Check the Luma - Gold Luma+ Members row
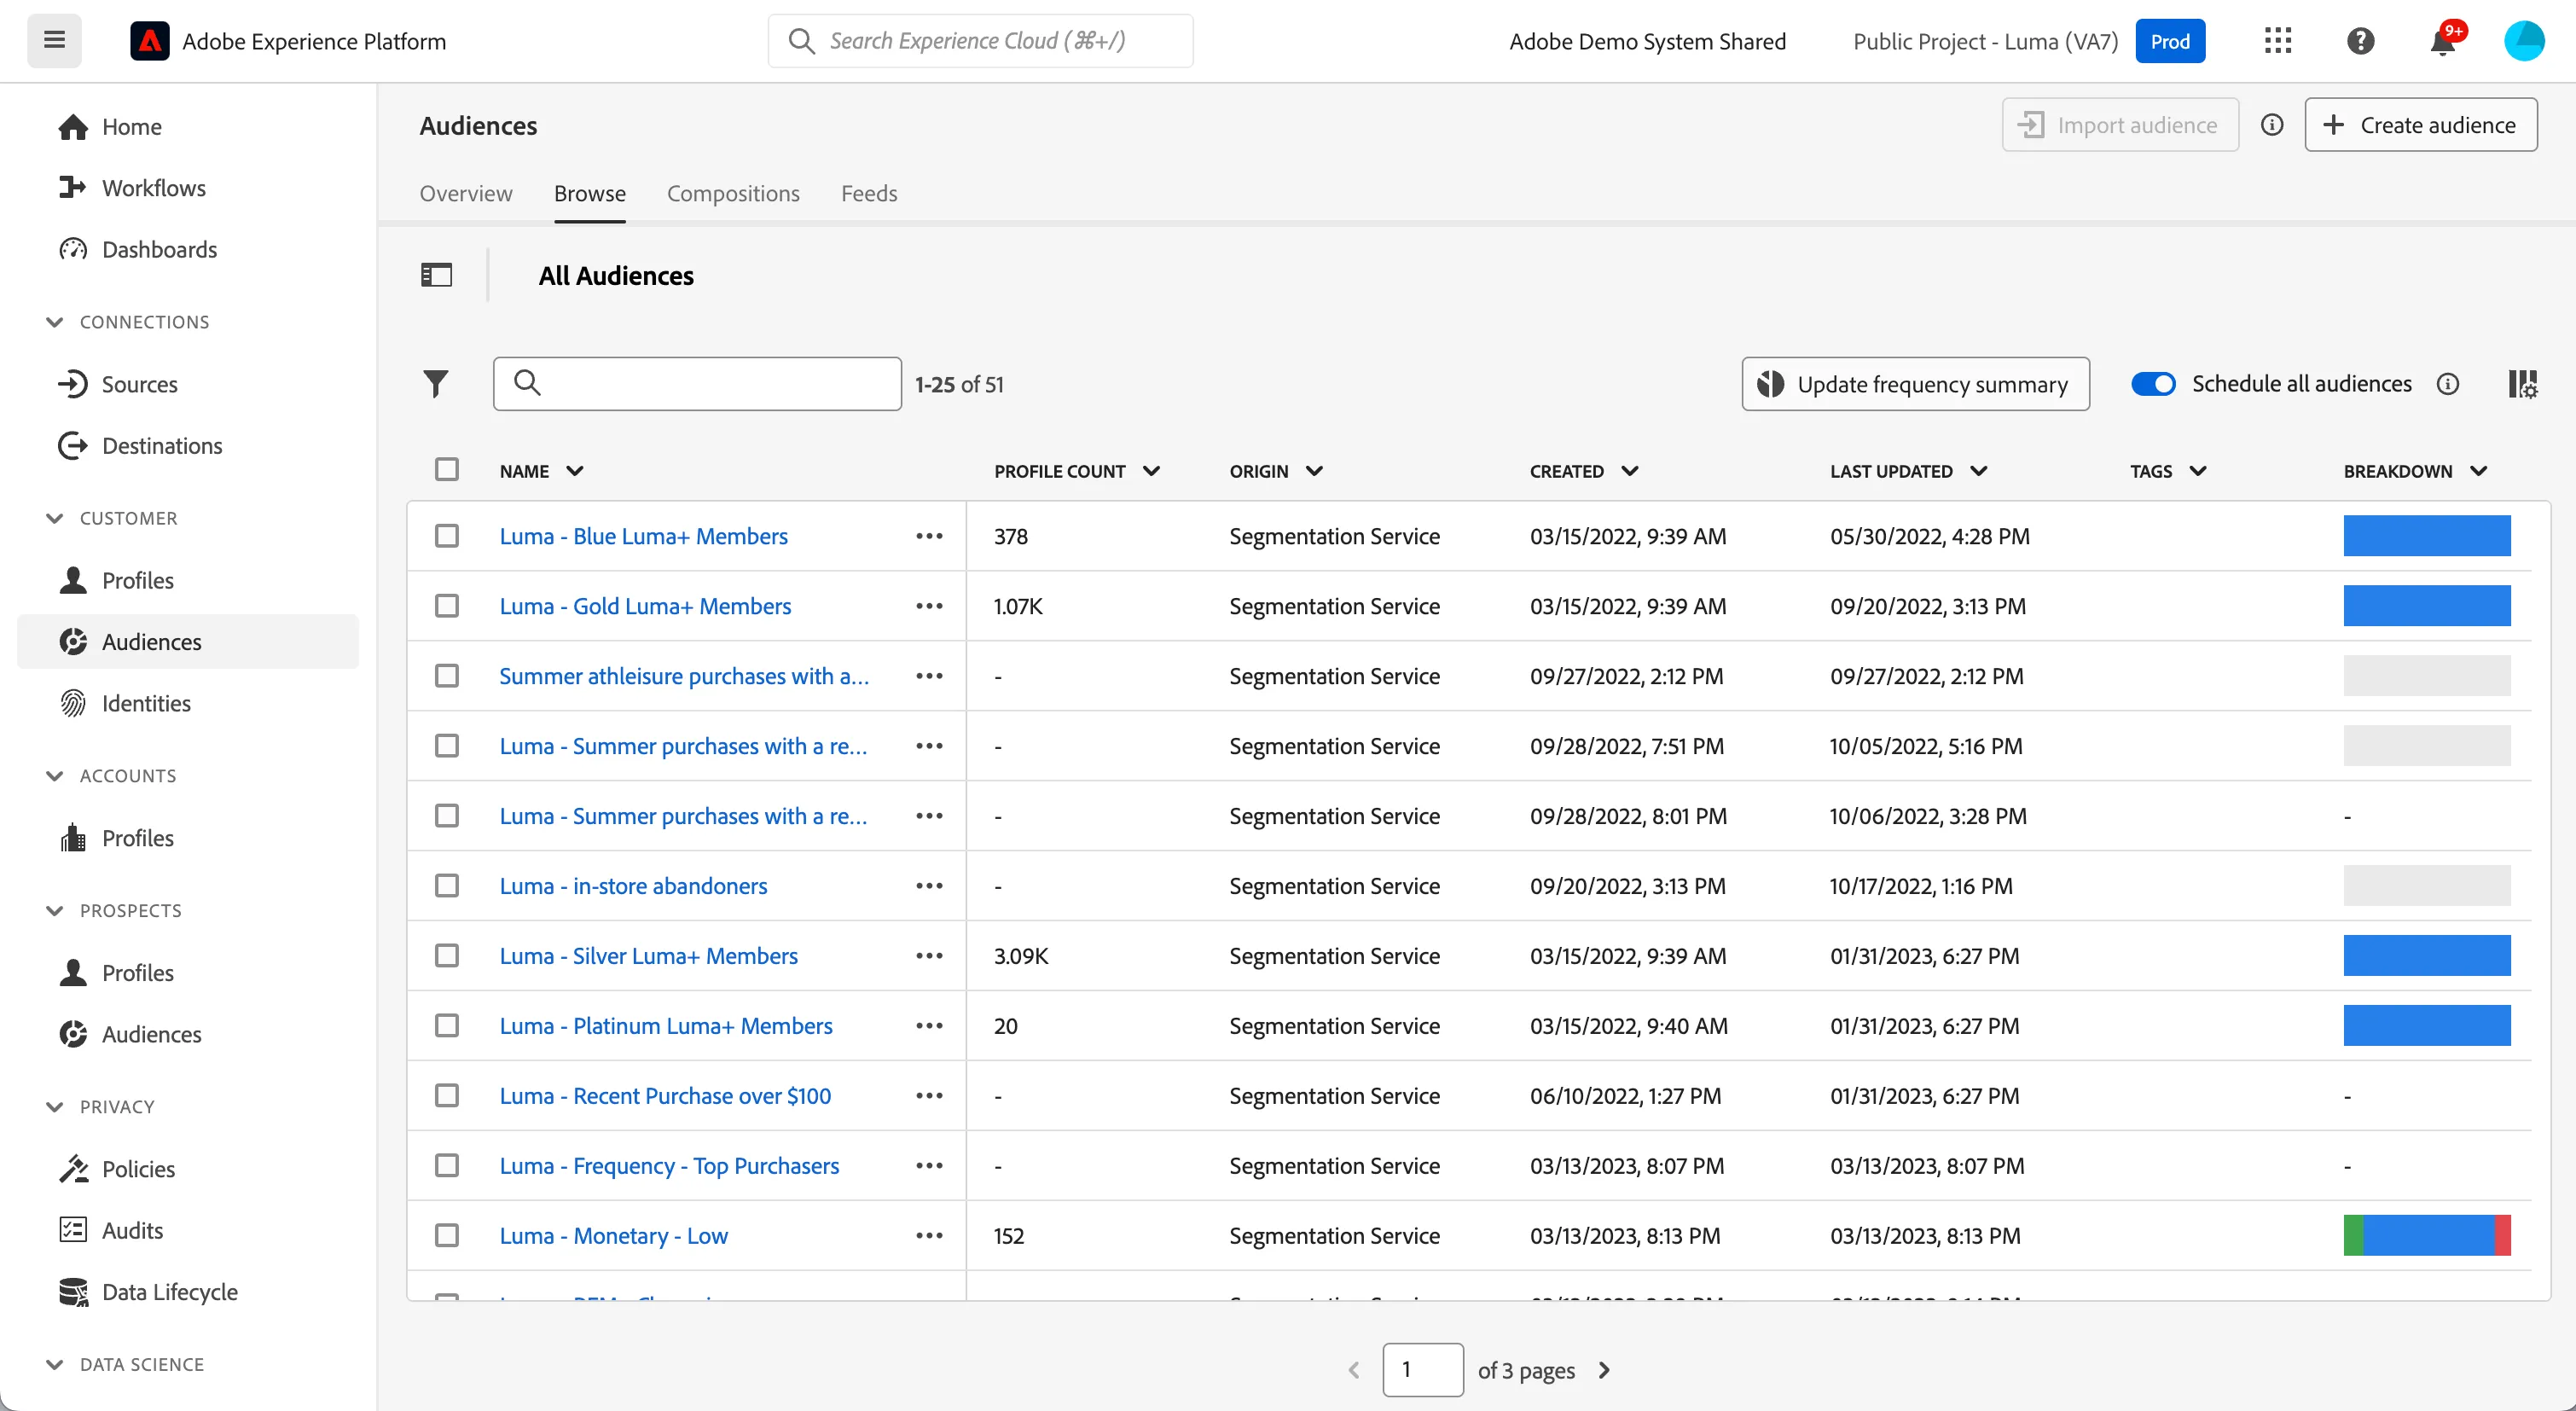 pyautogui.click(x=447, y=606)
